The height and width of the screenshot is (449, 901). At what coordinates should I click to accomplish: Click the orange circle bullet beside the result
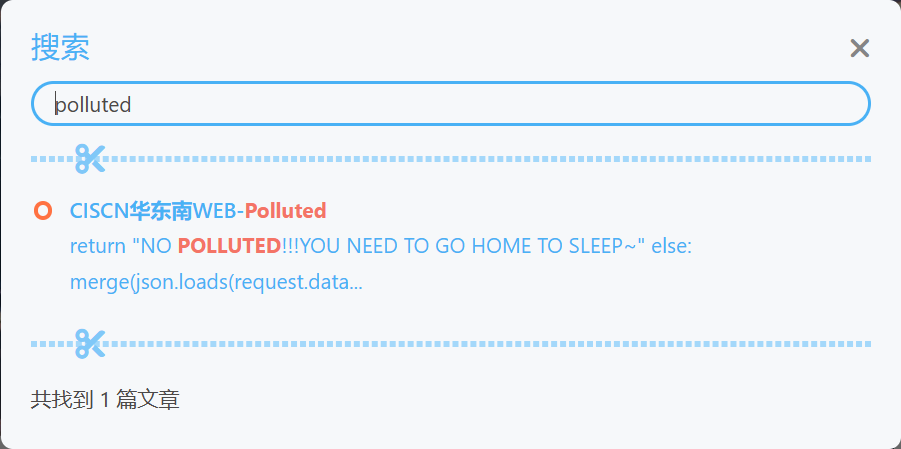tap(42, 210)
